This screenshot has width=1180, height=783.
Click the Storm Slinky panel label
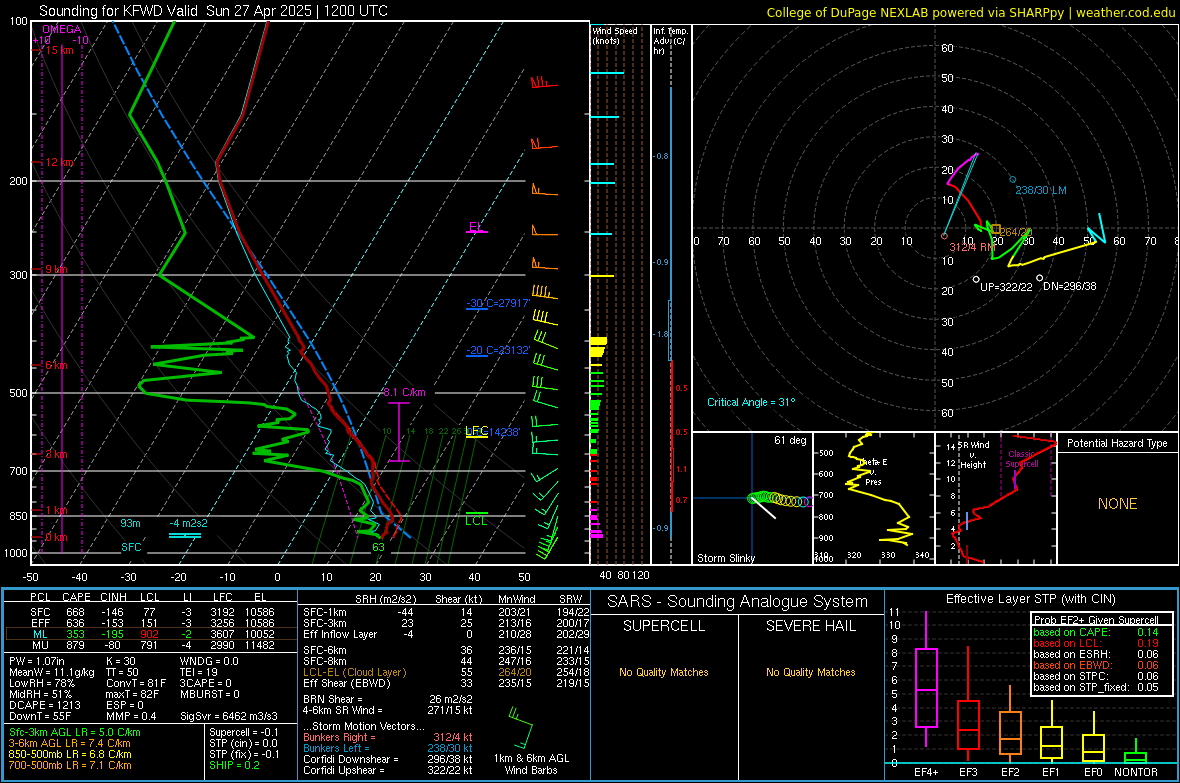725,558
